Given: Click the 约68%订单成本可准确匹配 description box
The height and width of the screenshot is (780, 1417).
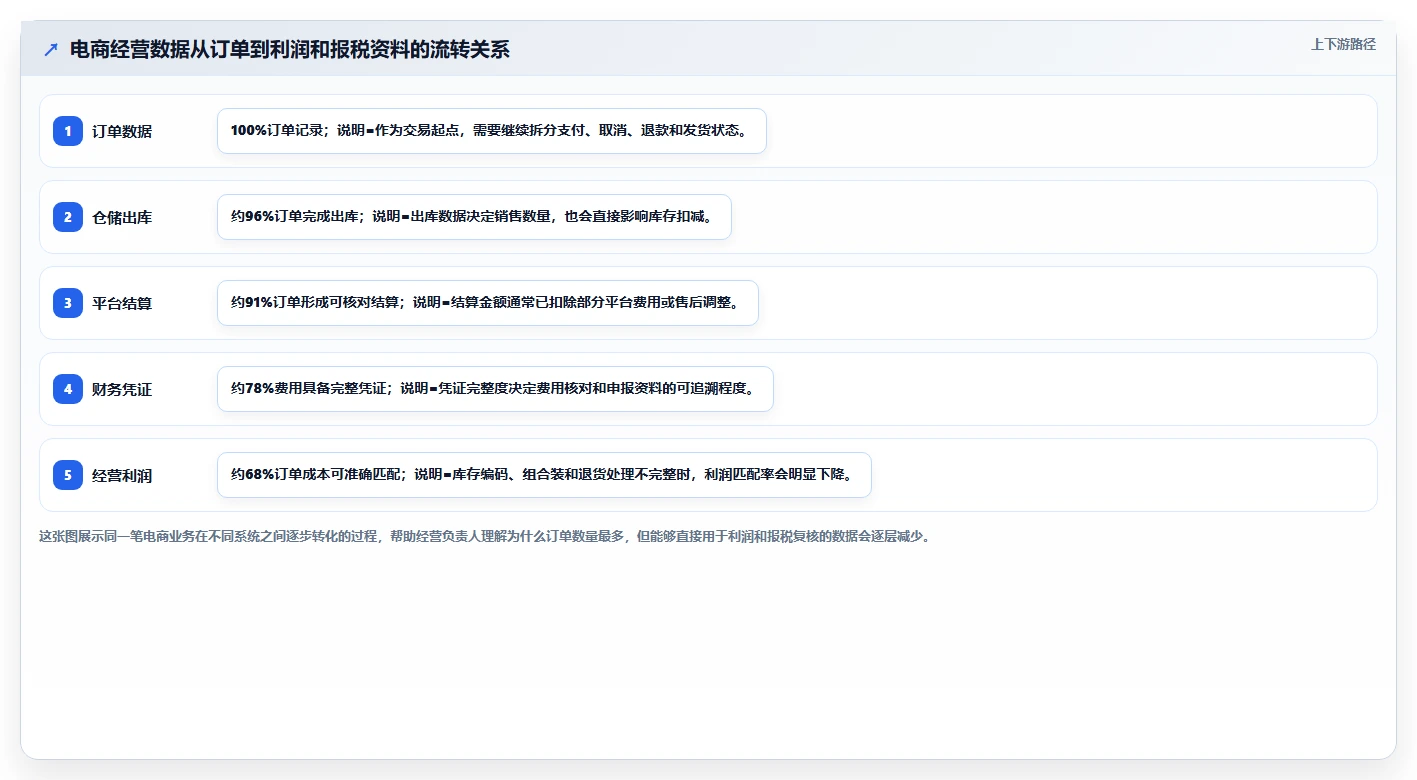Looking at the screenshot, I should (544, 475).
